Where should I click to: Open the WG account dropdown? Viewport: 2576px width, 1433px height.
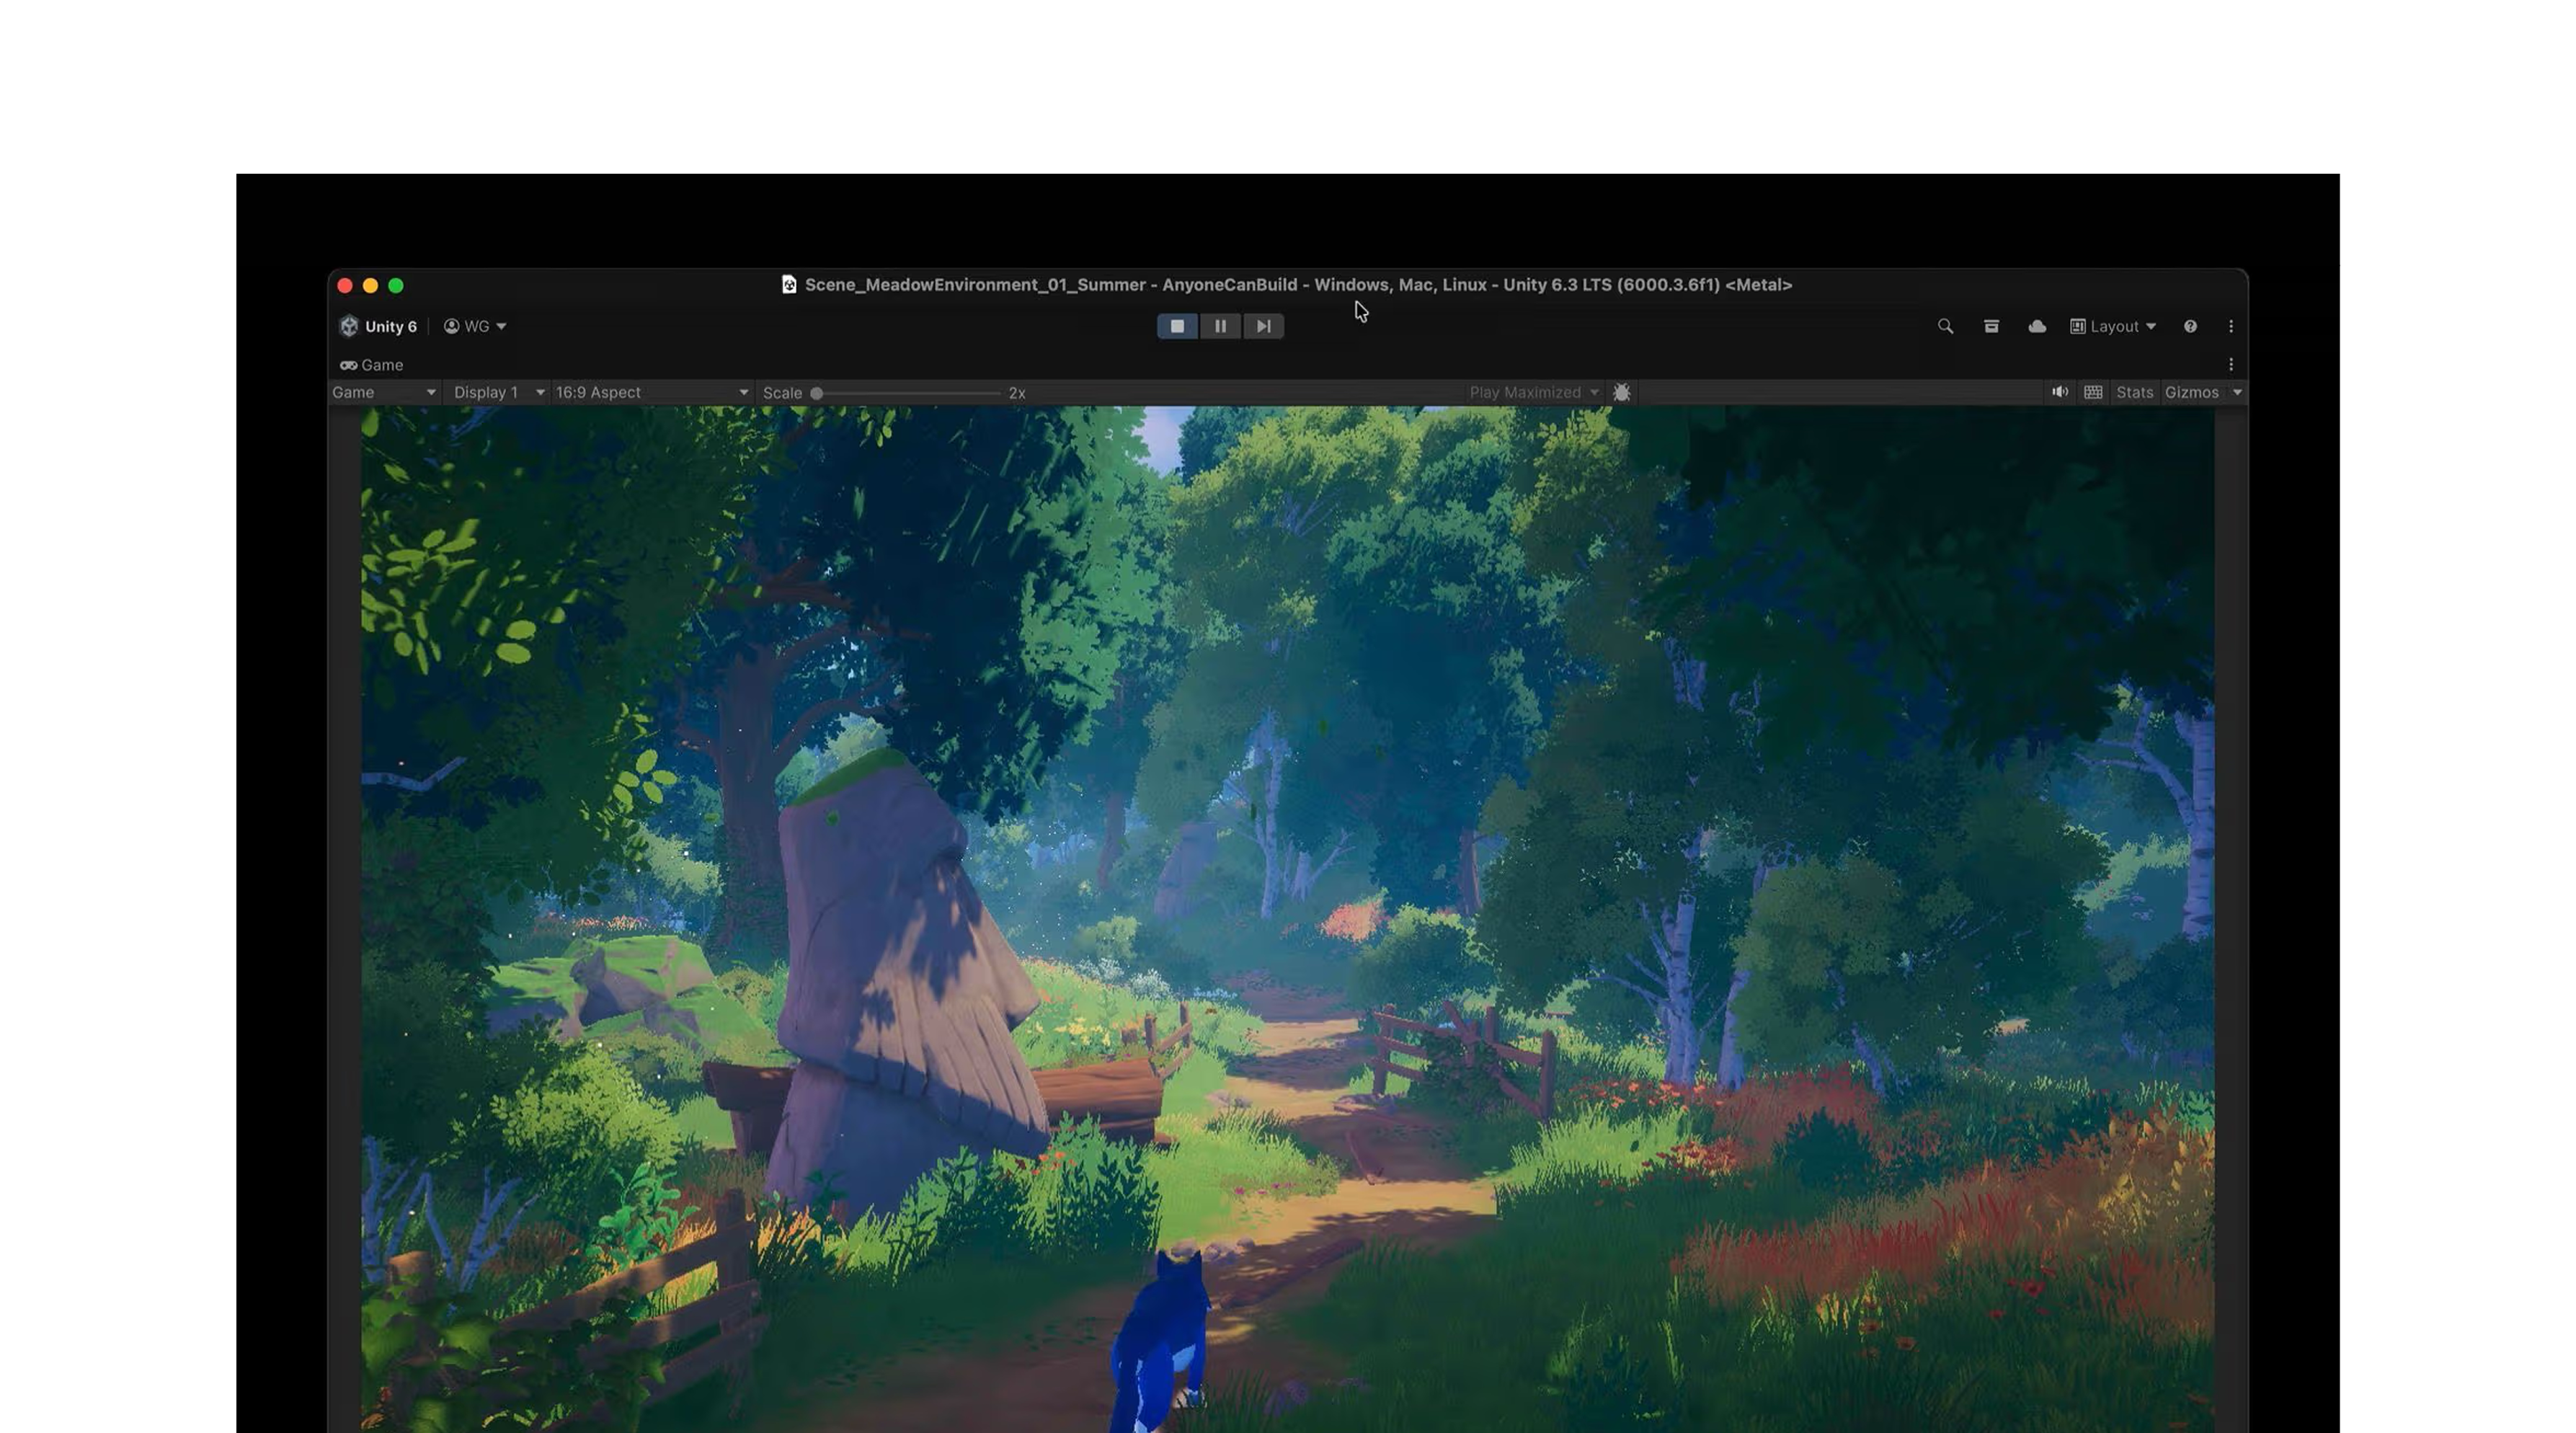(475, 326)
